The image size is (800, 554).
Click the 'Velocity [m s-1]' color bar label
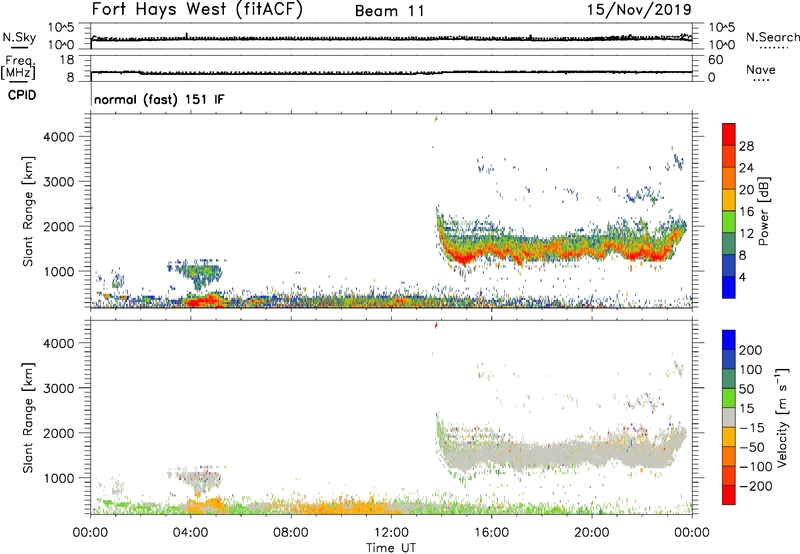coord(782,417)
